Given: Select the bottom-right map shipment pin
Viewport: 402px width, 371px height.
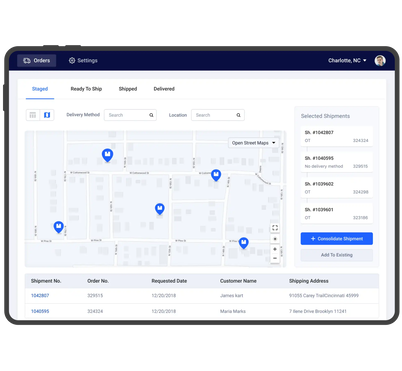Looking at the screenshot, I should pos(244,243).
